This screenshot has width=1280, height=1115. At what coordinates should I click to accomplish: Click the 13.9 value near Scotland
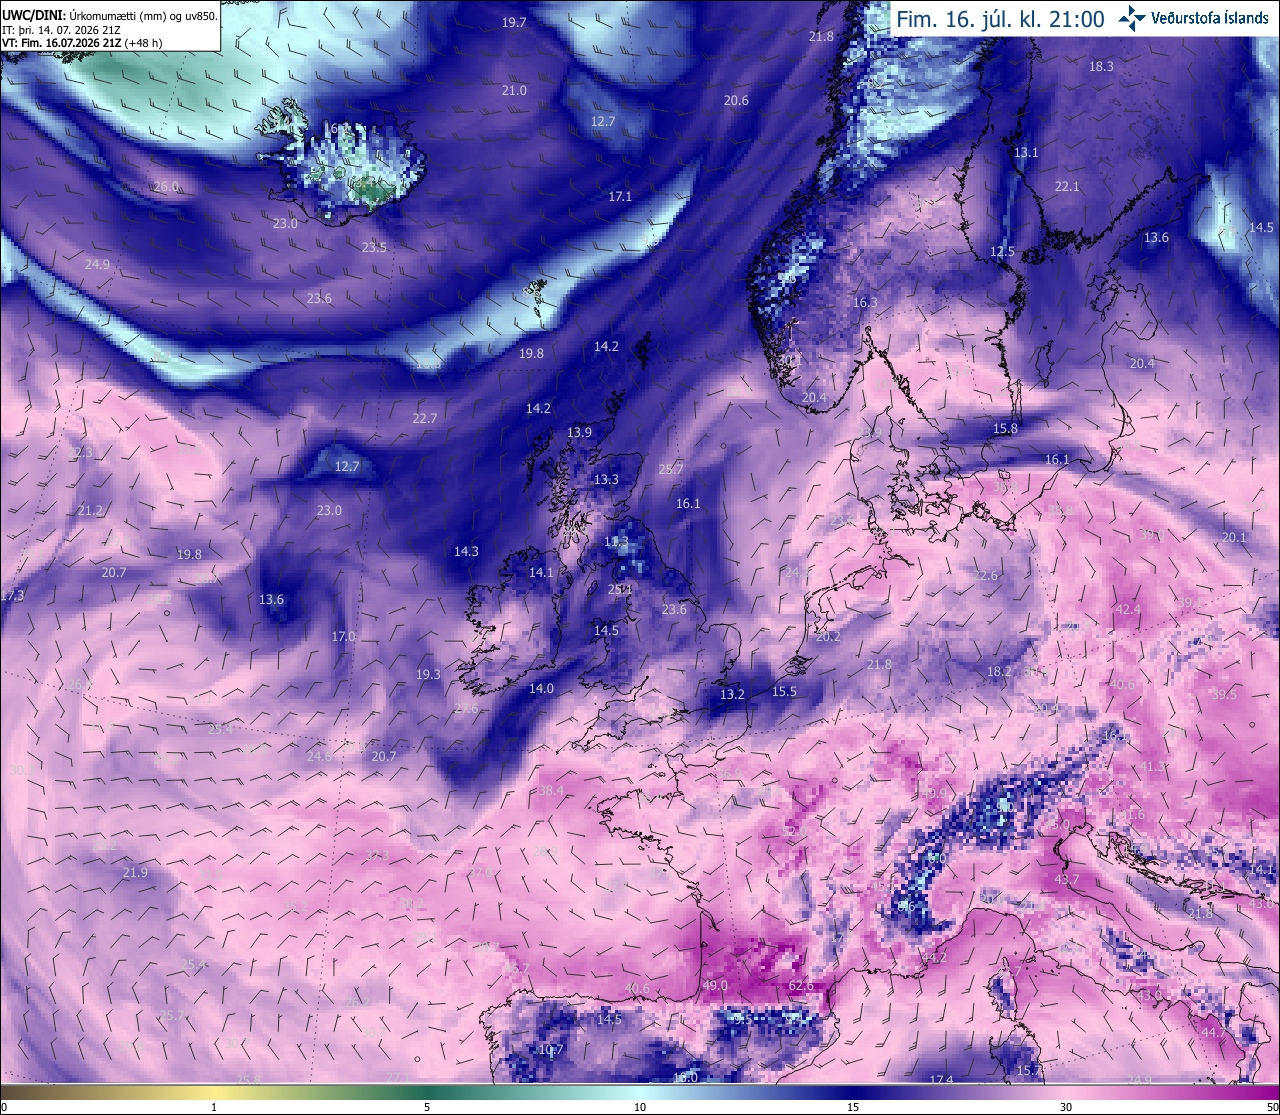click(x=579, y=432)
